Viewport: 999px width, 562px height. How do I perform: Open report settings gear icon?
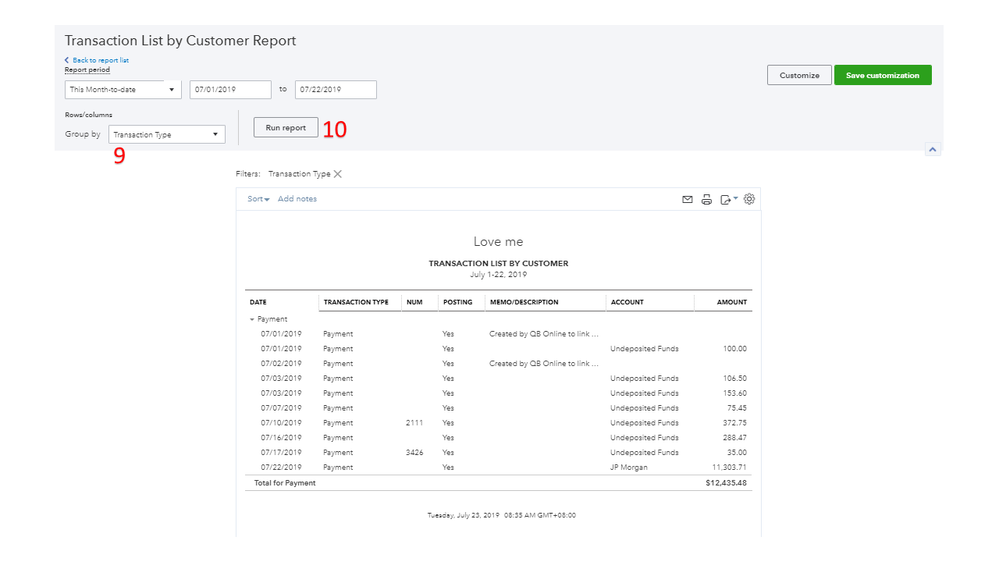pos(749,199)
